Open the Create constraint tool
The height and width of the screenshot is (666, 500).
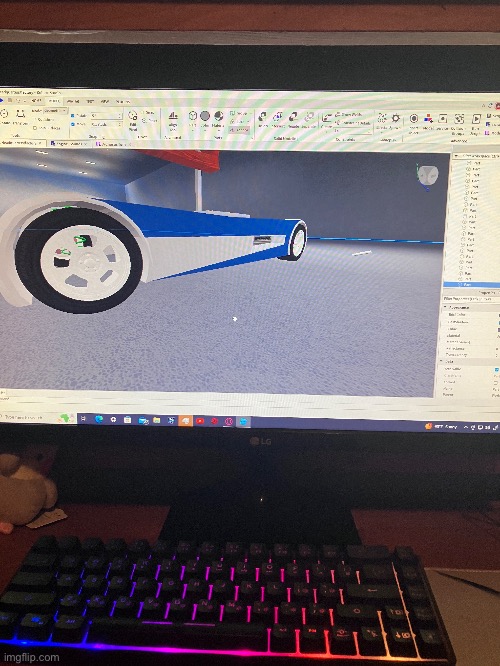pyautogui.click(x=326, y=120)
